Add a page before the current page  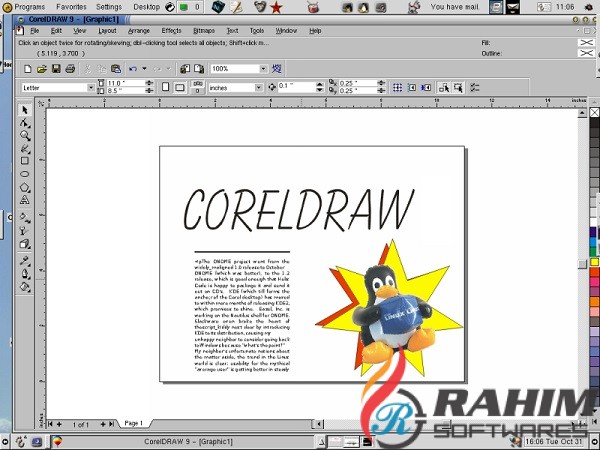[59, 424]
